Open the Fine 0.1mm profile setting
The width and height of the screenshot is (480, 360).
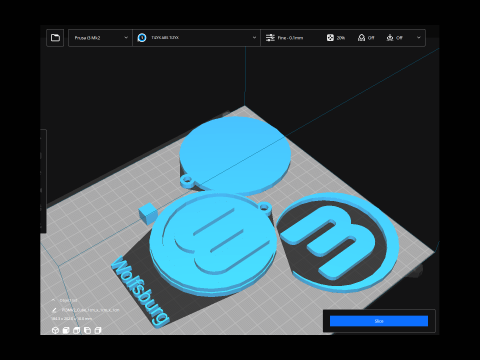(290, 38)
